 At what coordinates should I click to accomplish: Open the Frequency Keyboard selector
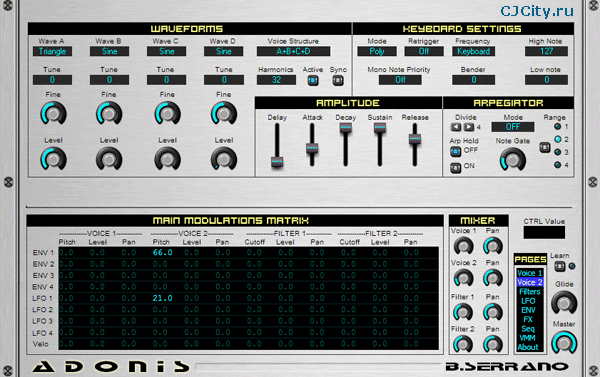point(473,51)
